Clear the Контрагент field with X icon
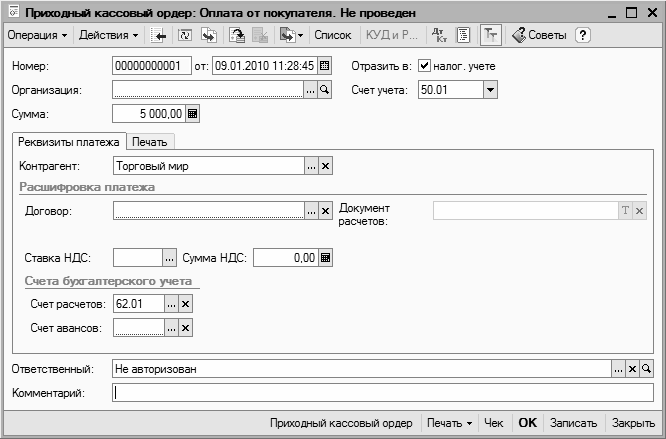 [325, 166]
